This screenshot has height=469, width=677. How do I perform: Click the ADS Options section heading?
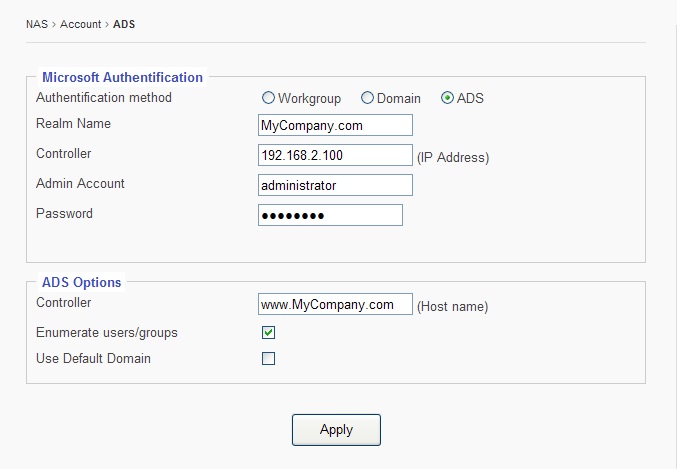pyautogui.click(x=81, y=282)
